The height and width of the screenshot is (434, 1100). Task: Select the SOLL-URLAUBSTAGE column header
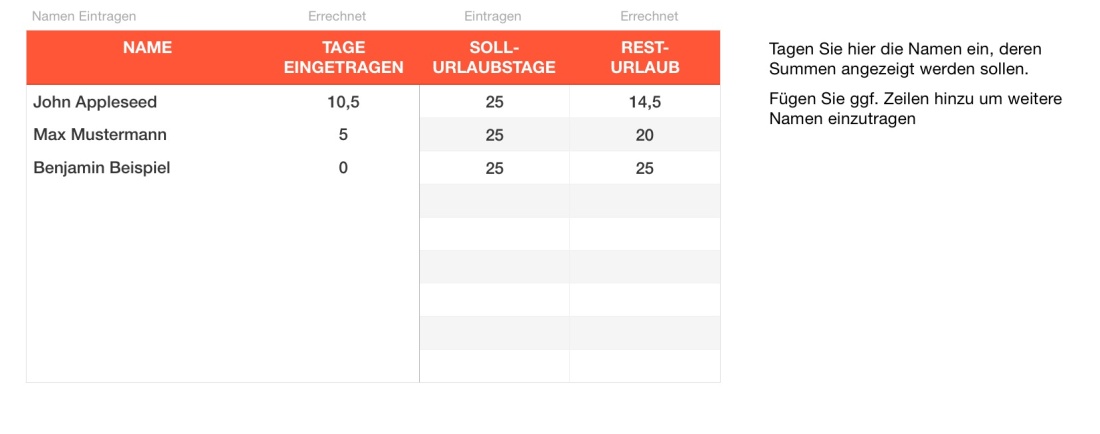click(494, 58)
